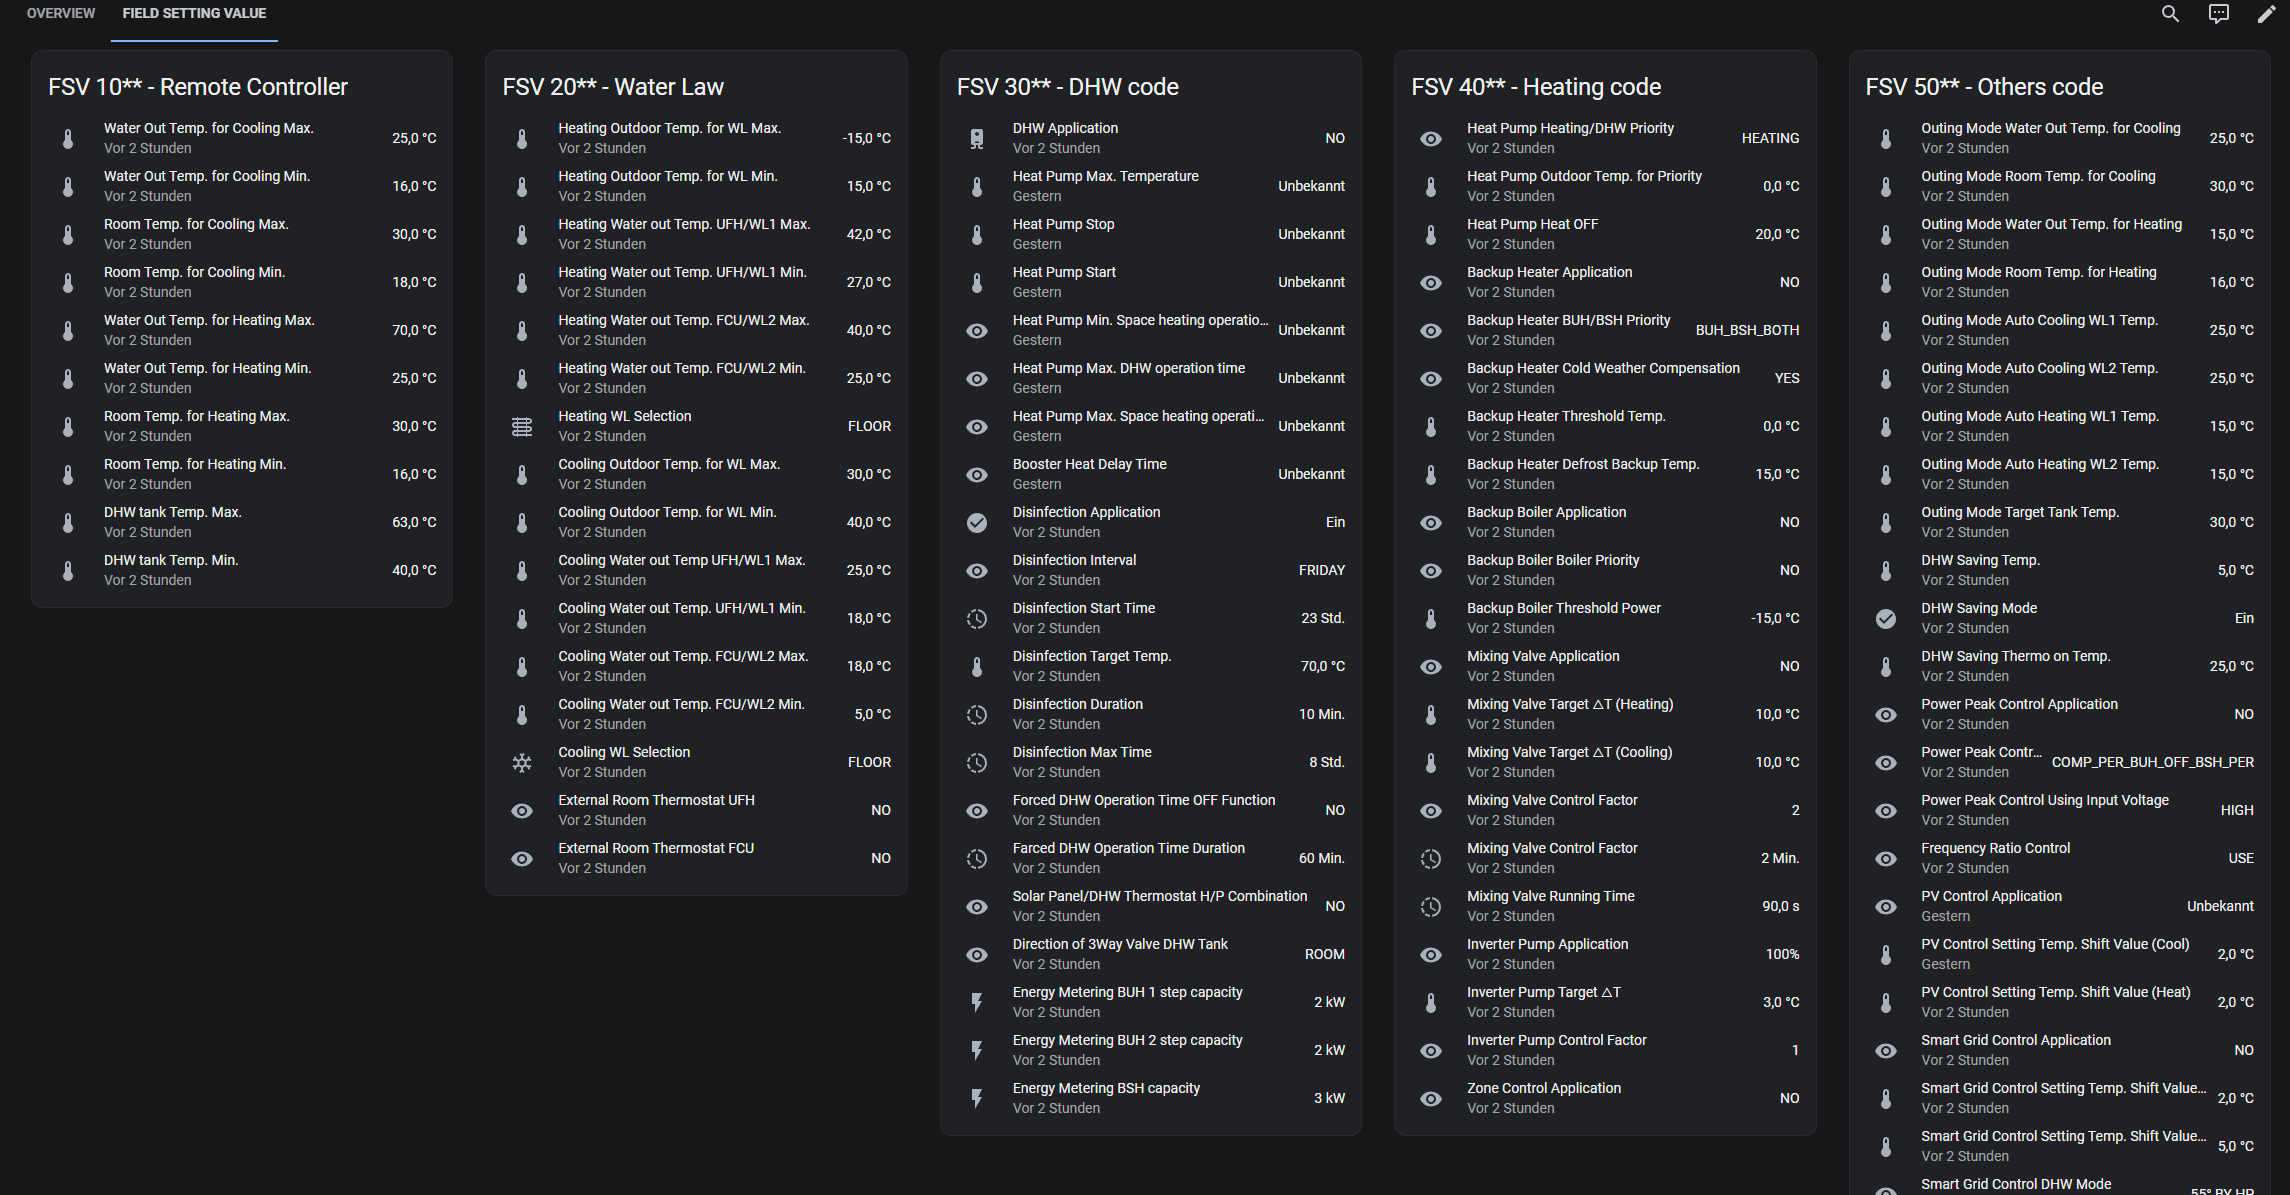This screenshot has width=2290, height=1195.
Task: Open Disinfection Interval entity details
Action: (1074, 561)
